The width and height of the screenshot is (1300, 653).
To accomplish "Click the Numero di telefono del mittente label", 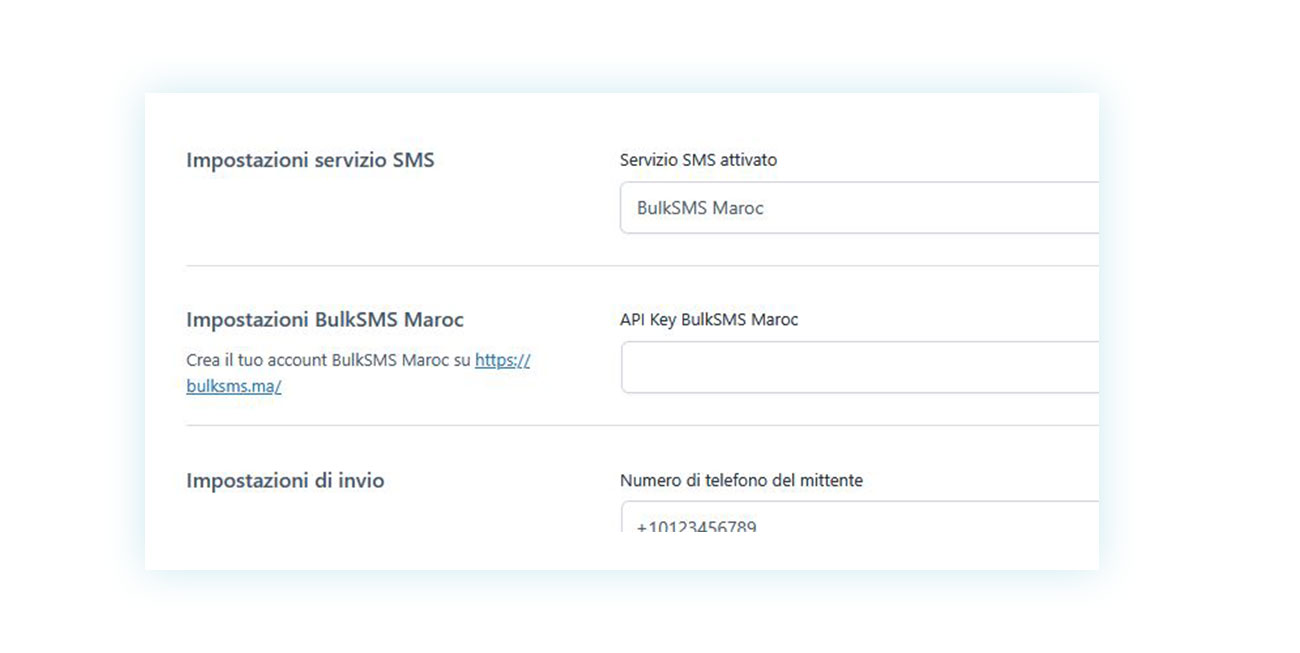I will click(x=741, y=480).
